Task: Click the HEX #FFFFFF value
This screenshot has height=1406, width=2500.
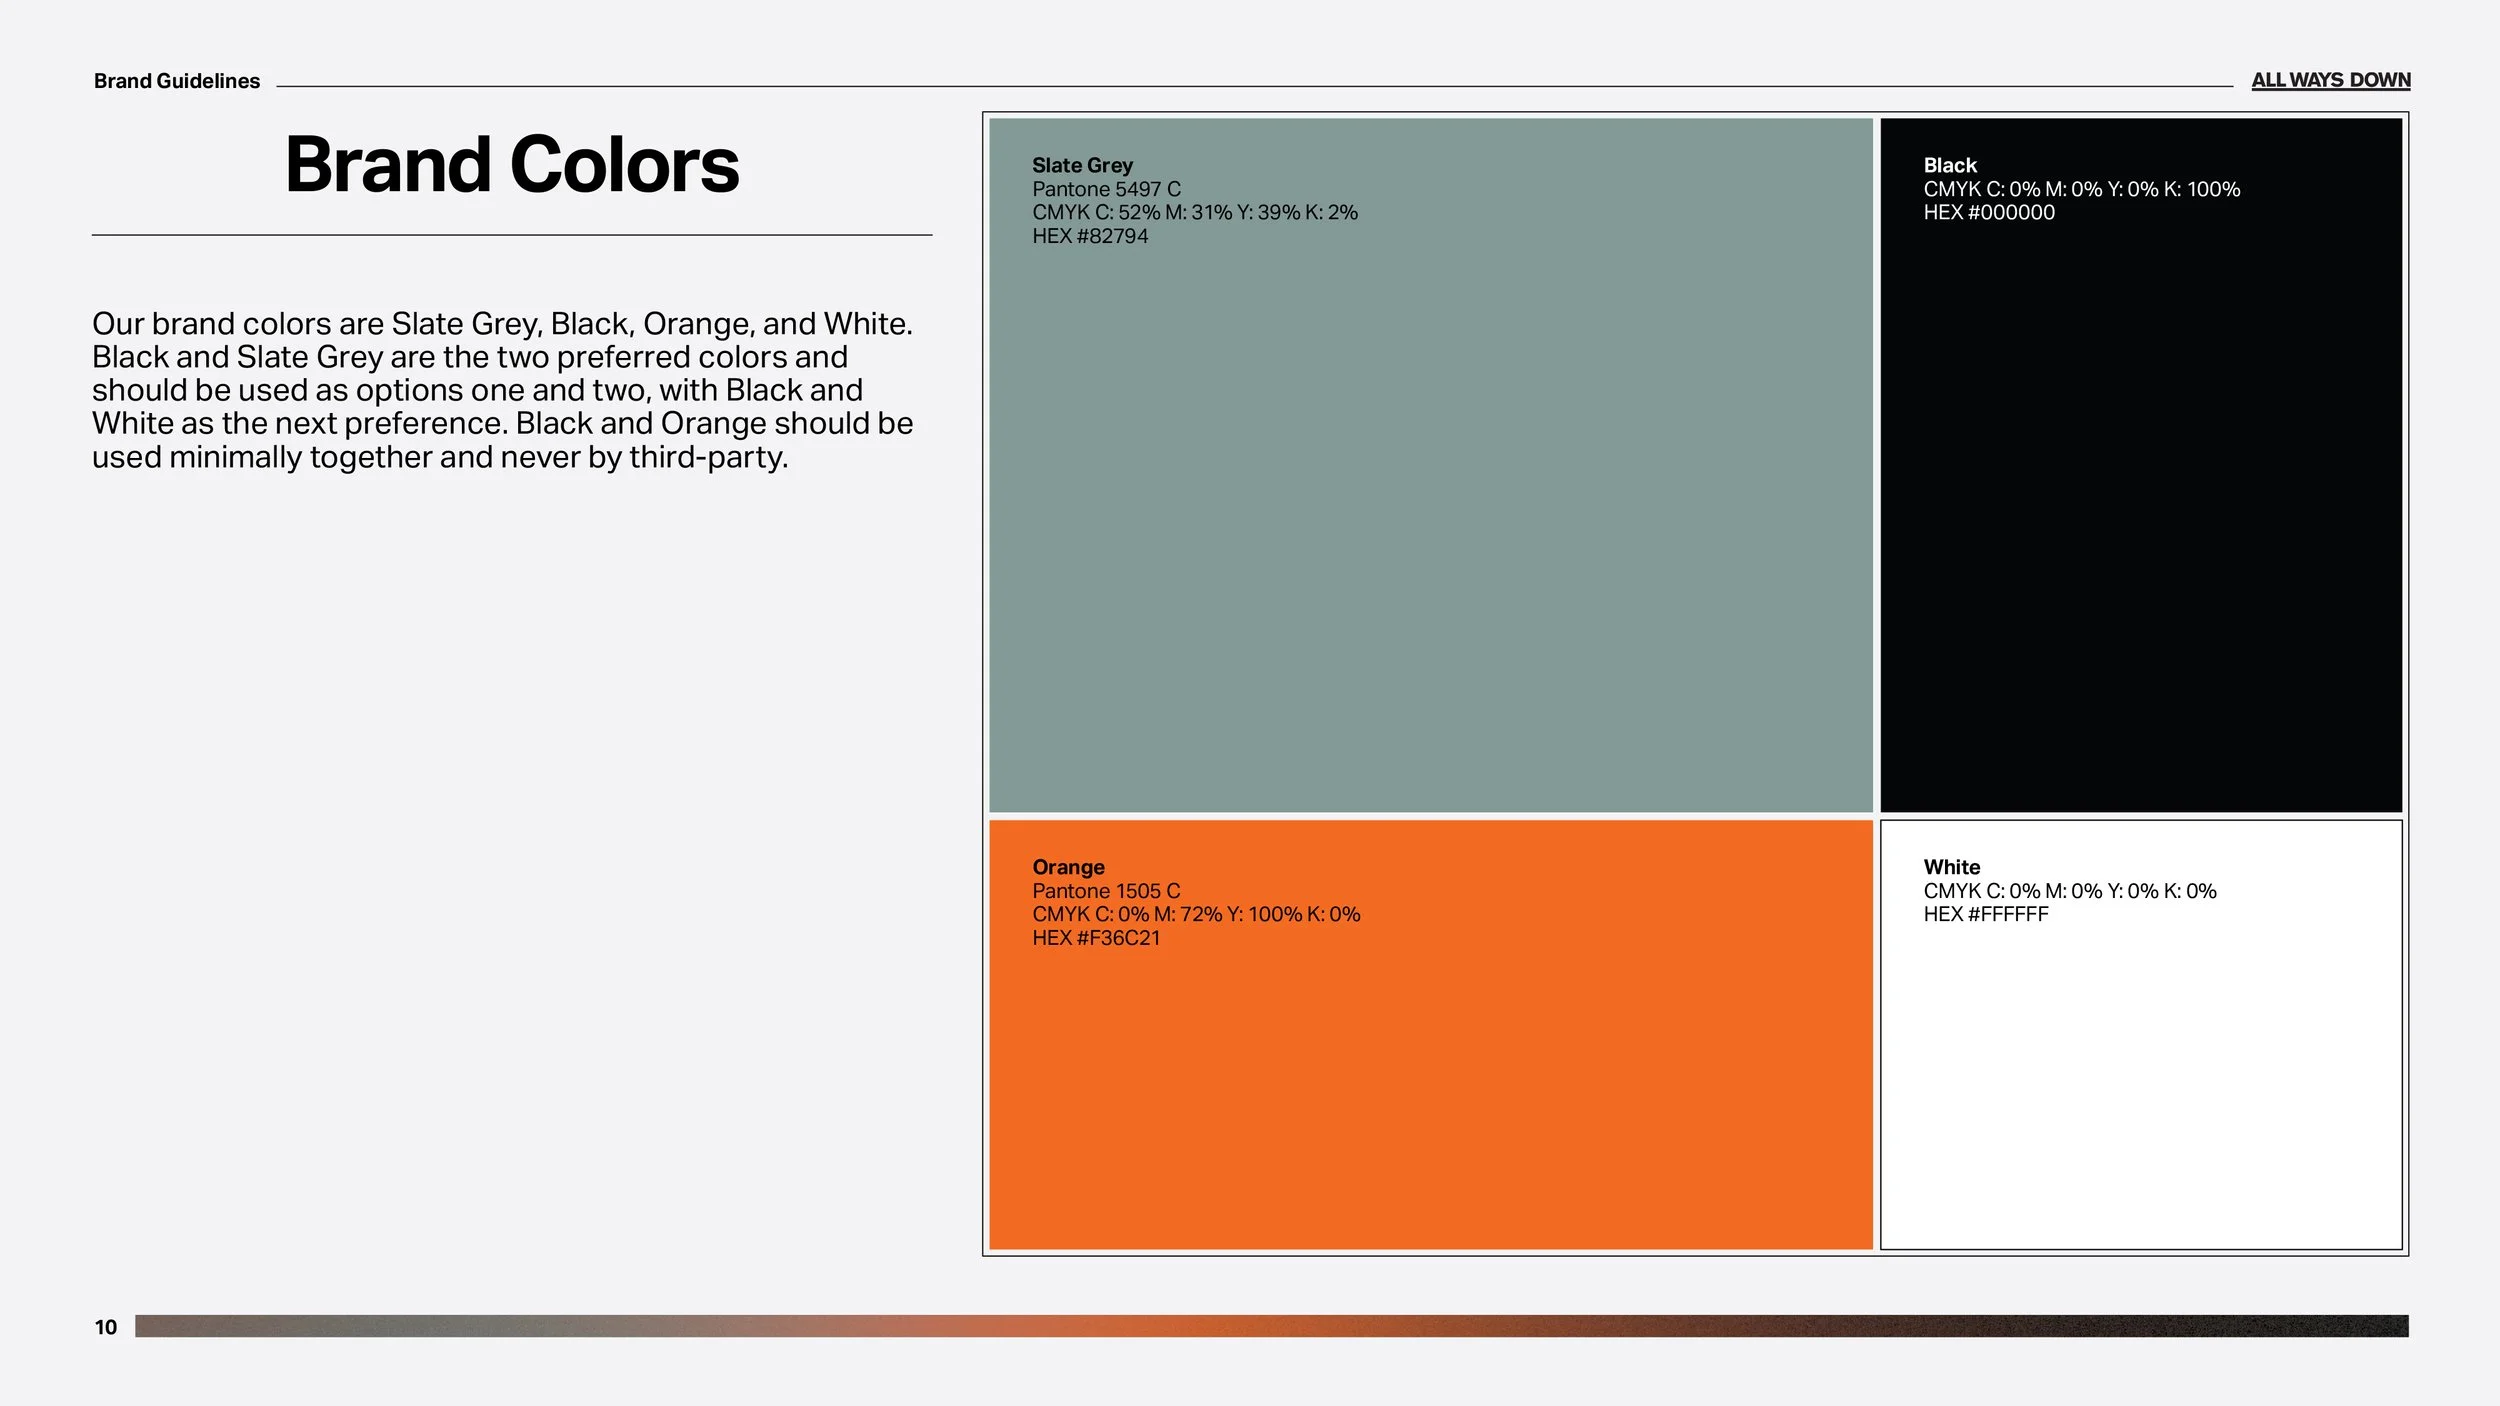Action: (x=1985, y=914)
